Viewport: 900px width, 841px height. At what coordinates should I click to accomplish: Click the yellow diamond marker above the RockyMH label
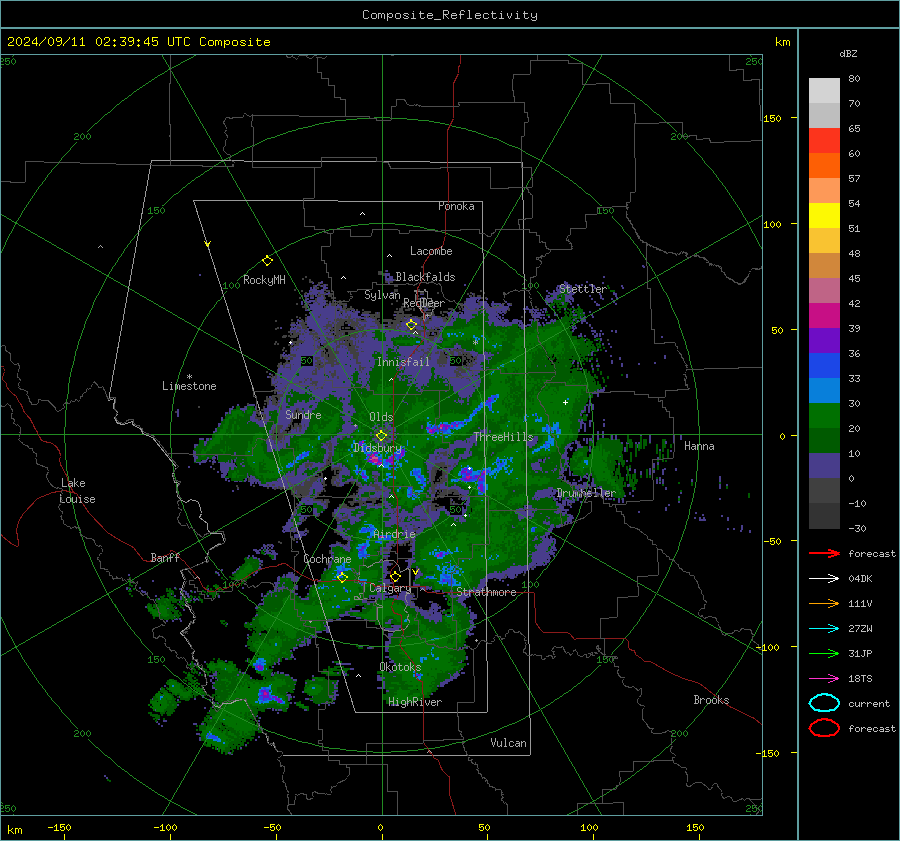tap(267, 261)
